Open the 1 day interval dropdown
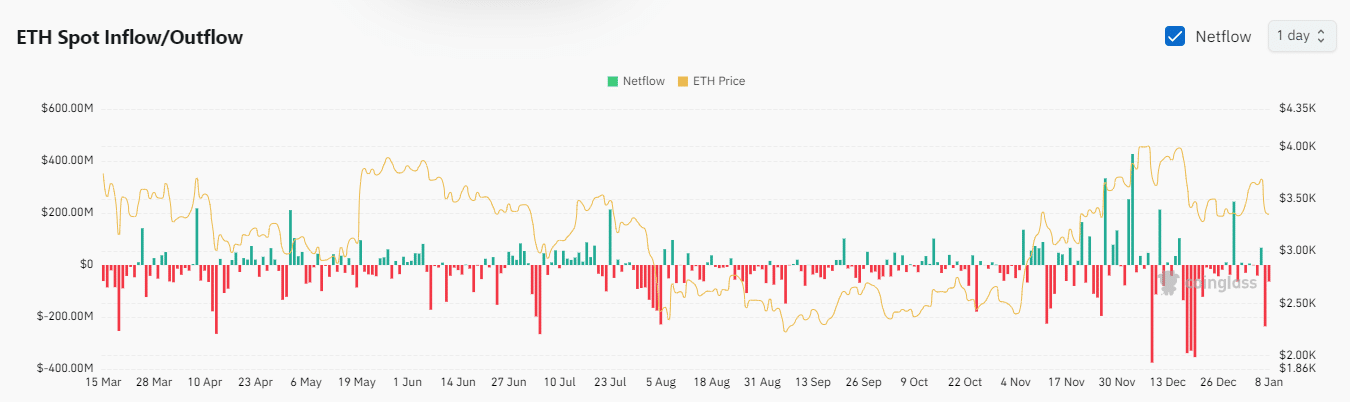 pos(1301,36)
